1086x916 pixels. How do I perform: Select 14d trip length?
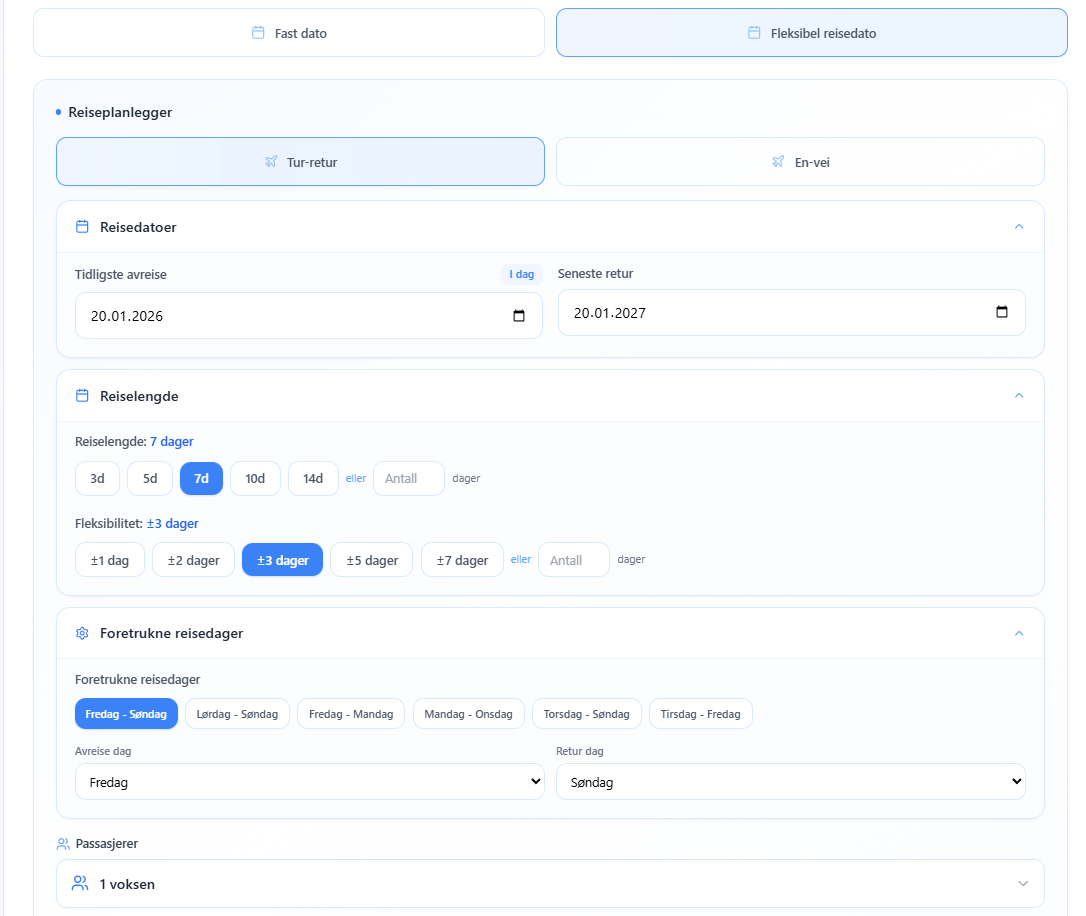313,478
